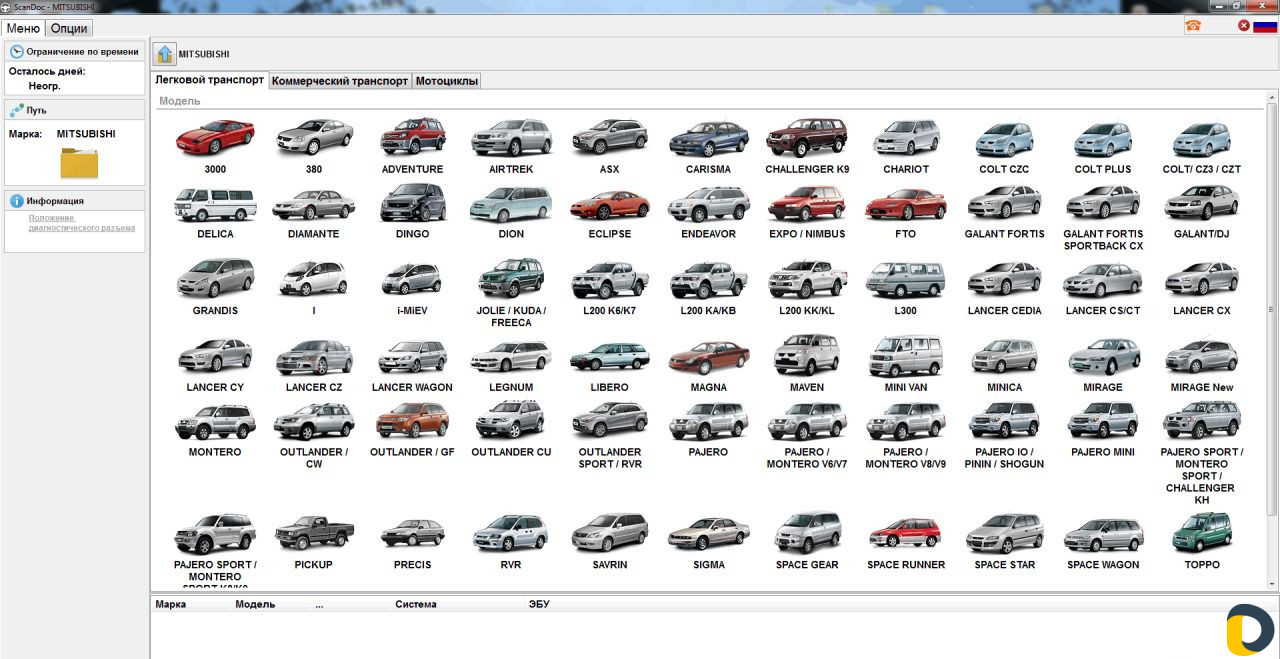Click the home icon next to MITSUBISHI
This screenshot has width=1280, height=659.
point(165,54)
